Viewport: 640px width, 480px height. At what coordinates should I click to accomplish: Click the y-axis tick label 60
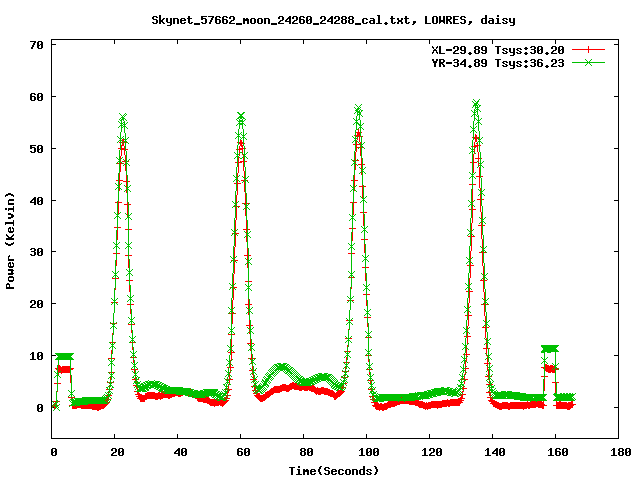coord(36,97)
